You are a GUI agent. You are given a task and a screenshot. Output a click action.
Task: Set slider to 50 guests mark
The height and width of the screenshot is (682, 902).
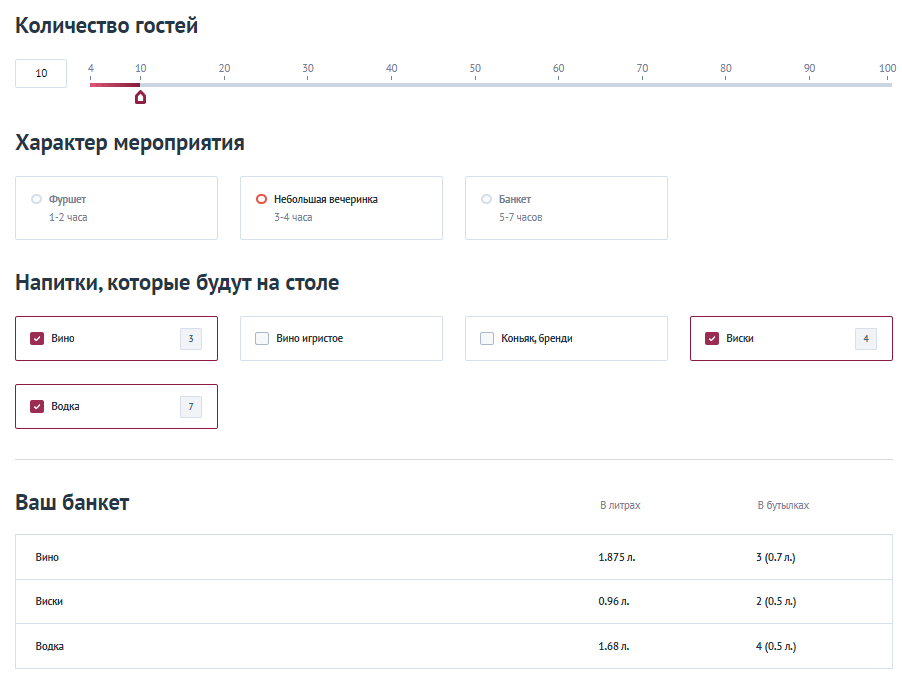point(475,85)
